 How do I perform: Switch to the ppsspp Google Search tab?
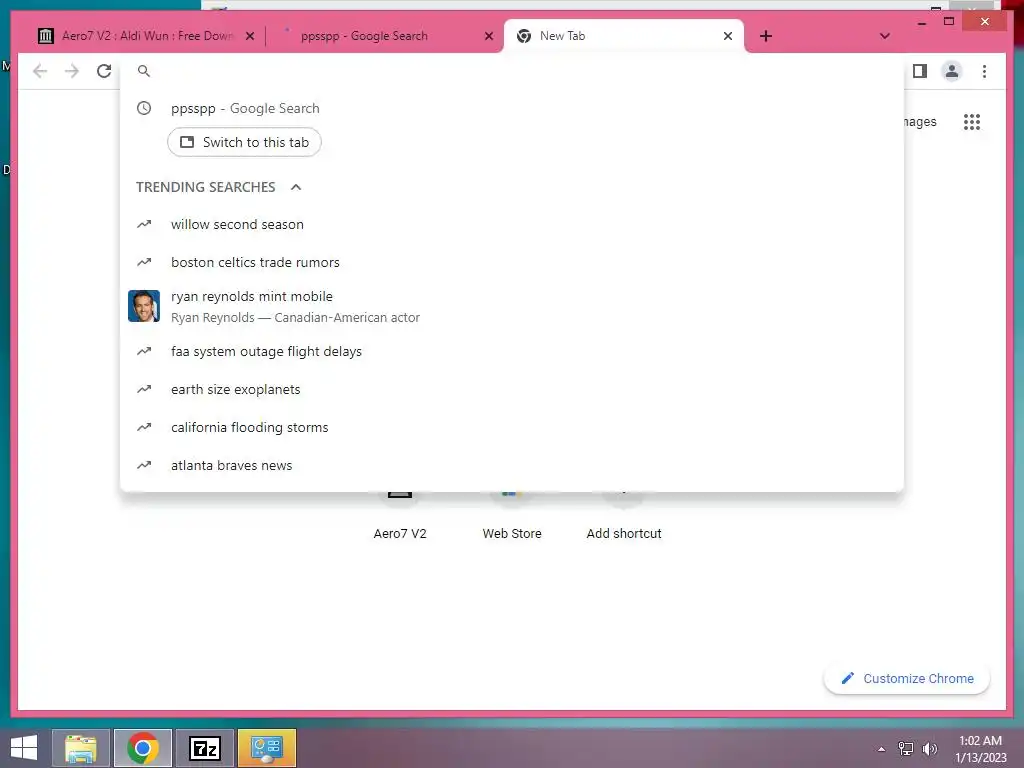[x=385, y=36]
